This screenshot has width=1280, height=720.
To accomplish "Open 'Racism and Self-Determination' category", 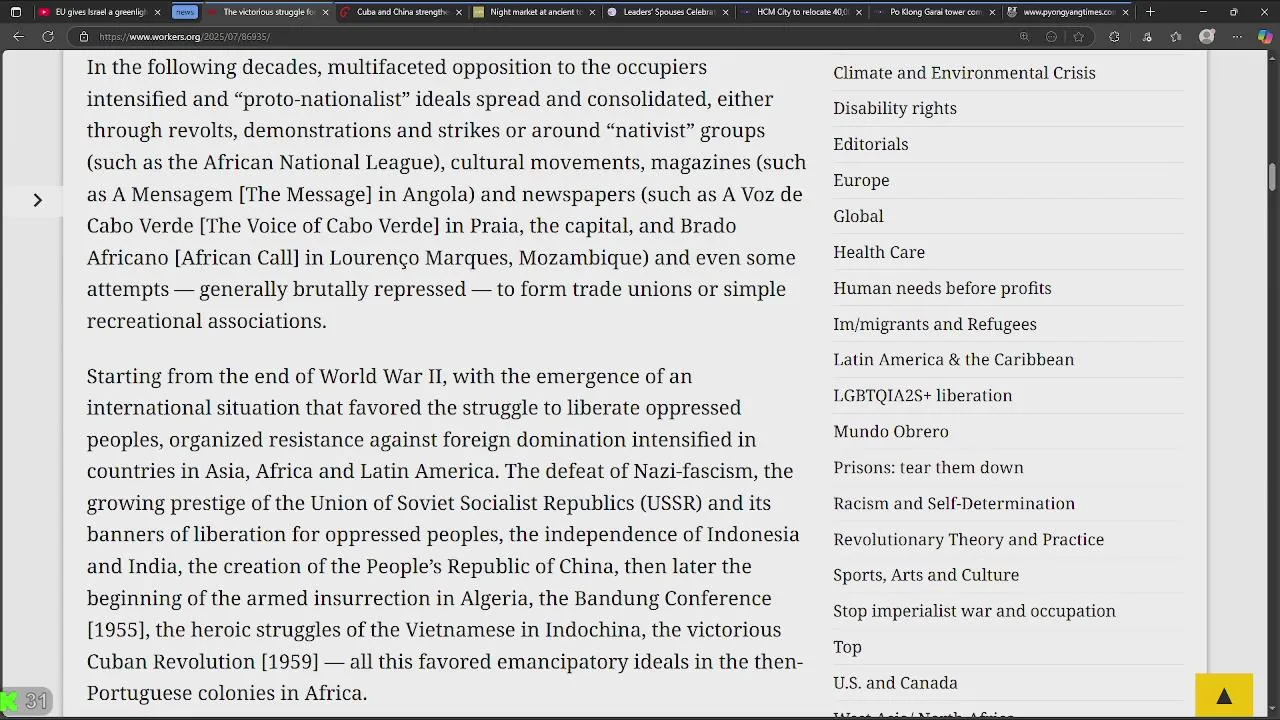I will [x=954, y=503].
